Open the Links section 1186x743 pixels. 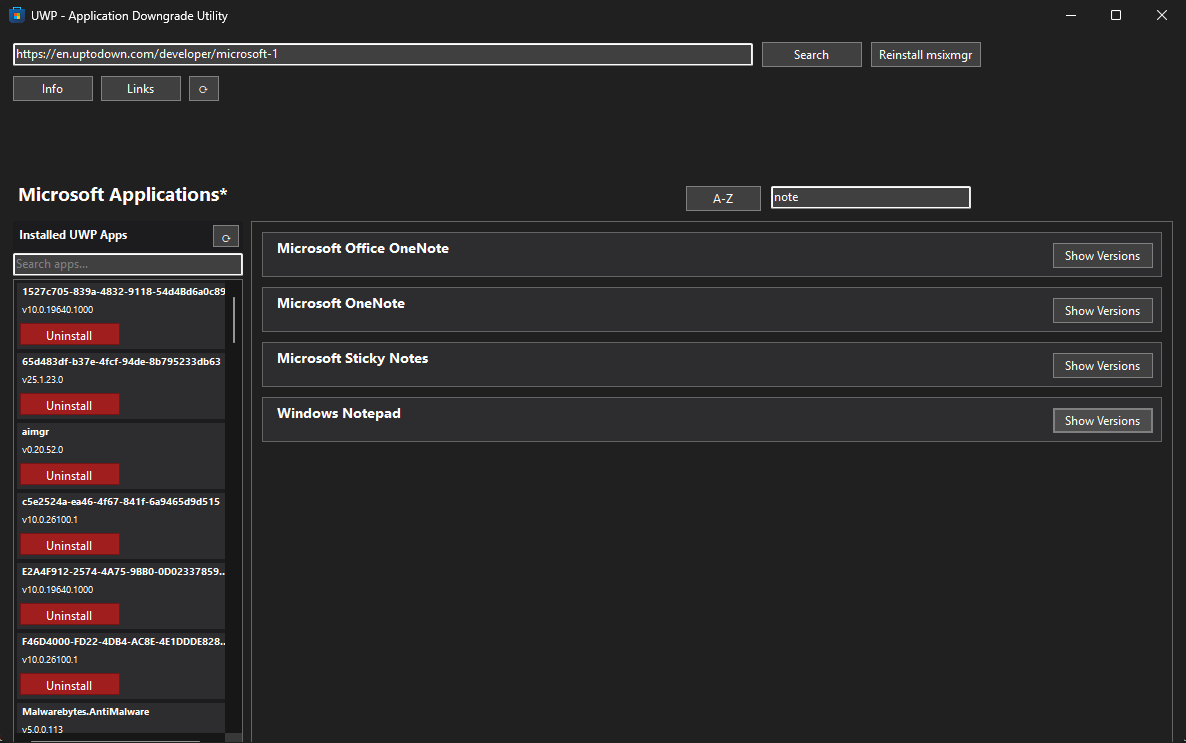click(x=140, y=89)
